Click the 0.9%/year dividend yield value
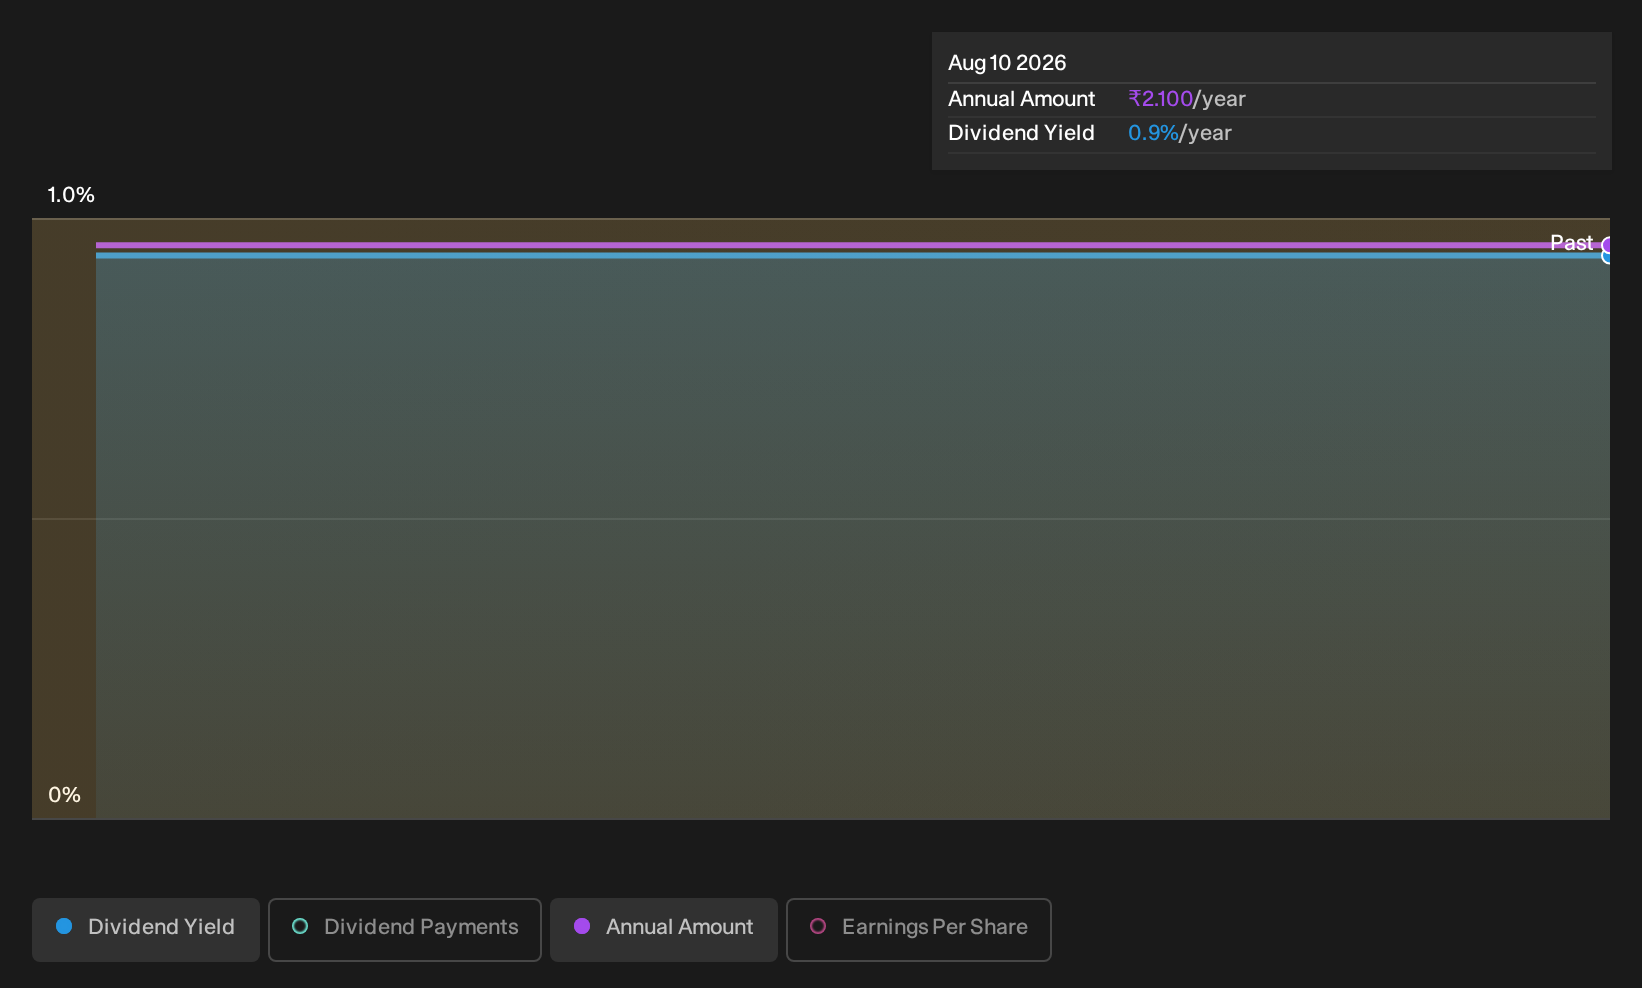The height and width of the screenshot is (988, 1642). point(1180,133)
